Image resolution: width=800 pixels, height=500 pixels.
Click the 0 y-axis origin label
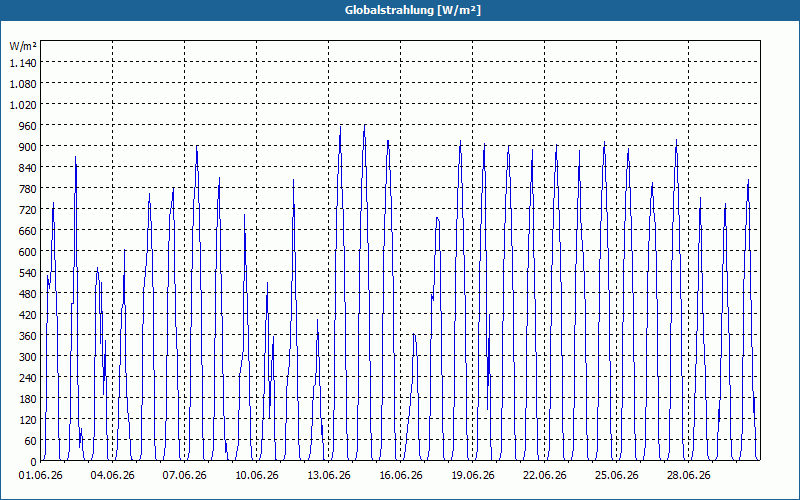tap(34, 462)
